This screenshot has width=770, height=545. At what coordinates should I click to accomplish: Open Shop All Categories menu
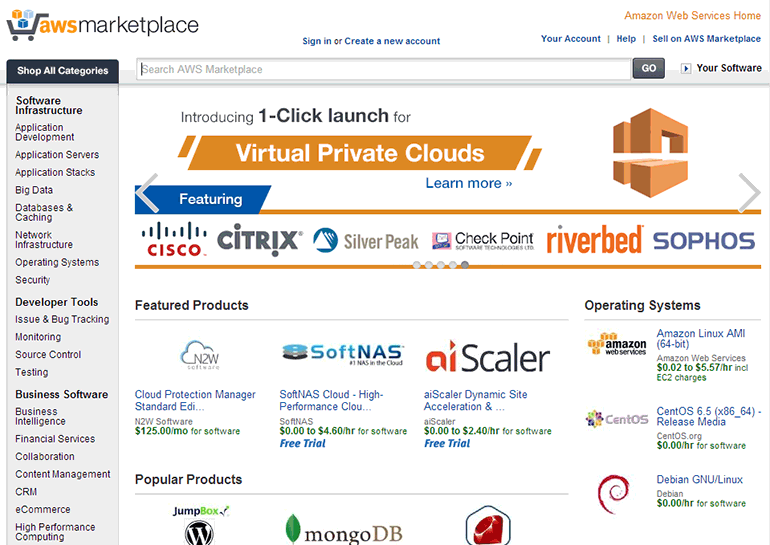(62, 71)
